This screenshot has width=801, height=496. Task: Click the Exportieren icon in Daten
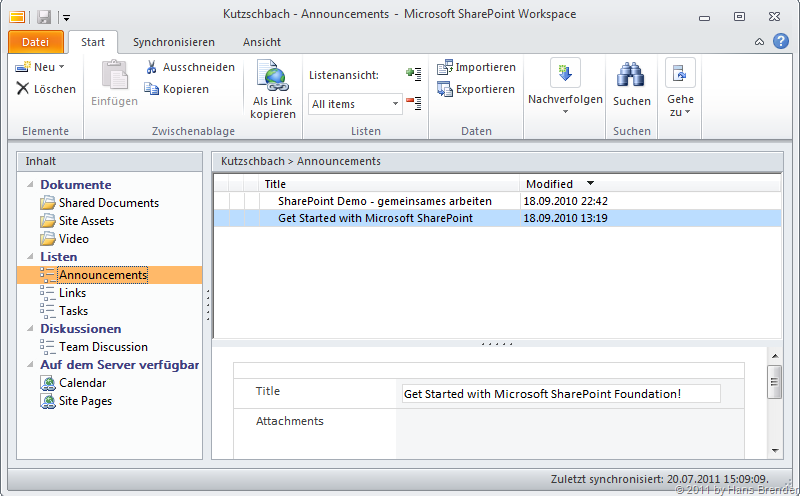(x=445, y=89)
